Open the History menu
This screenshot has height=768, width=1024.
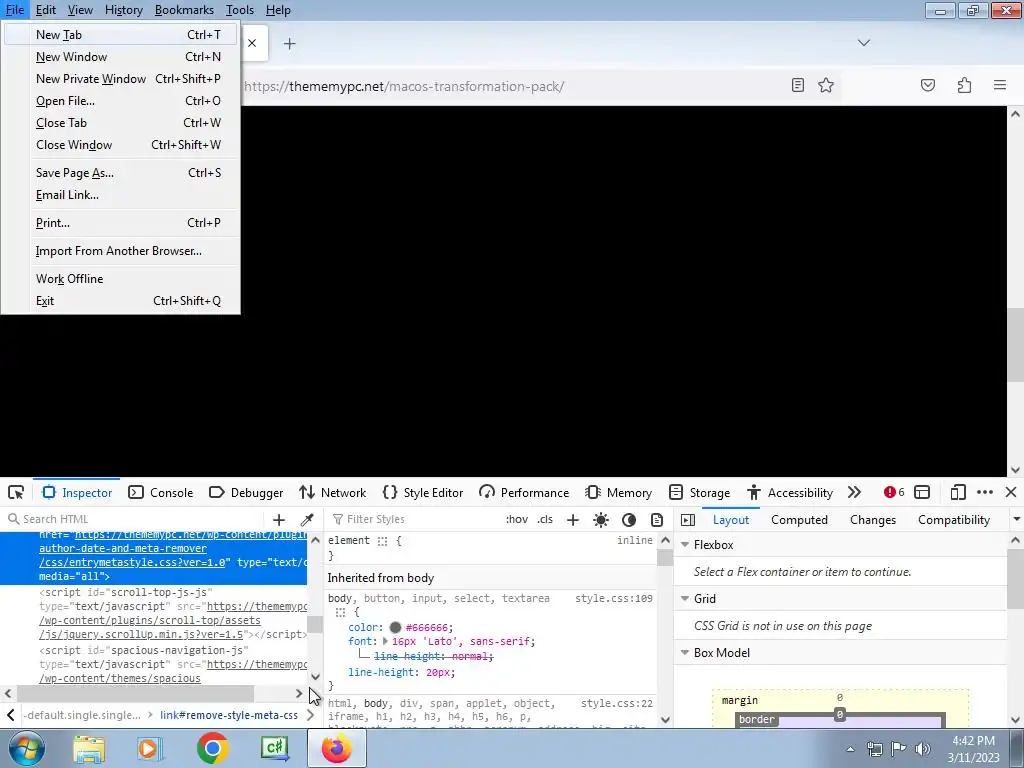click(x=123, y=10)
